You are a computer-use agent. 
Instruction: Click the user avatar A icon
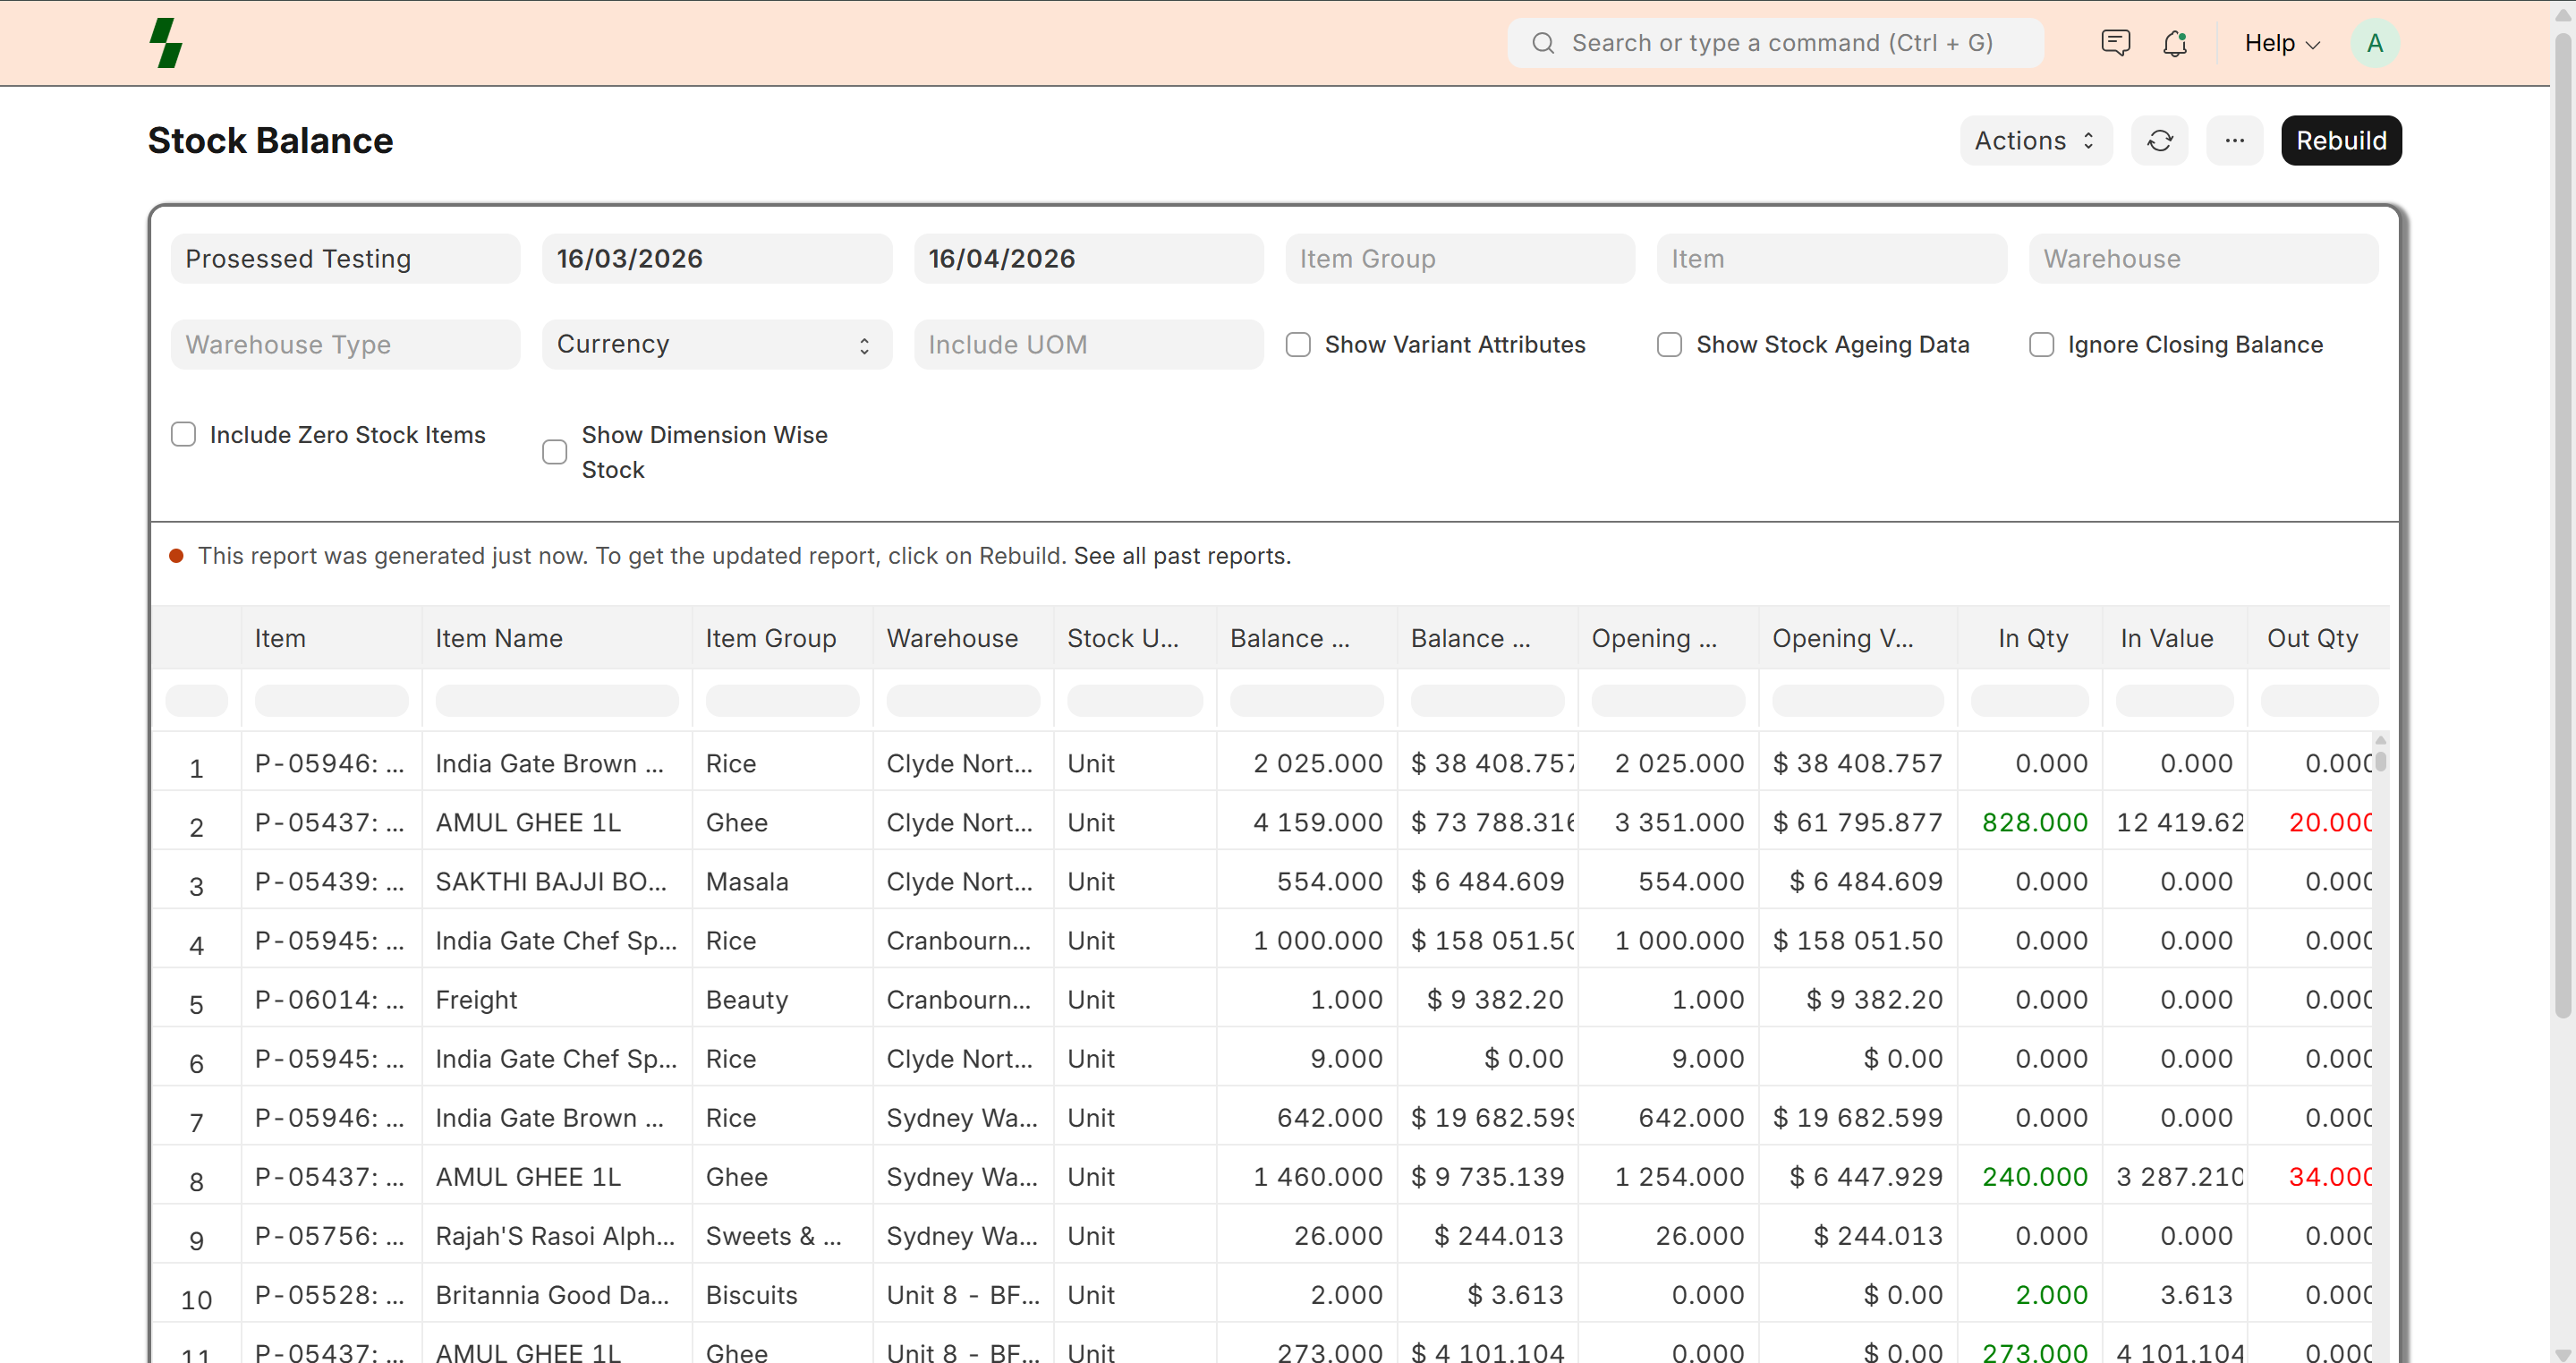2374,43
